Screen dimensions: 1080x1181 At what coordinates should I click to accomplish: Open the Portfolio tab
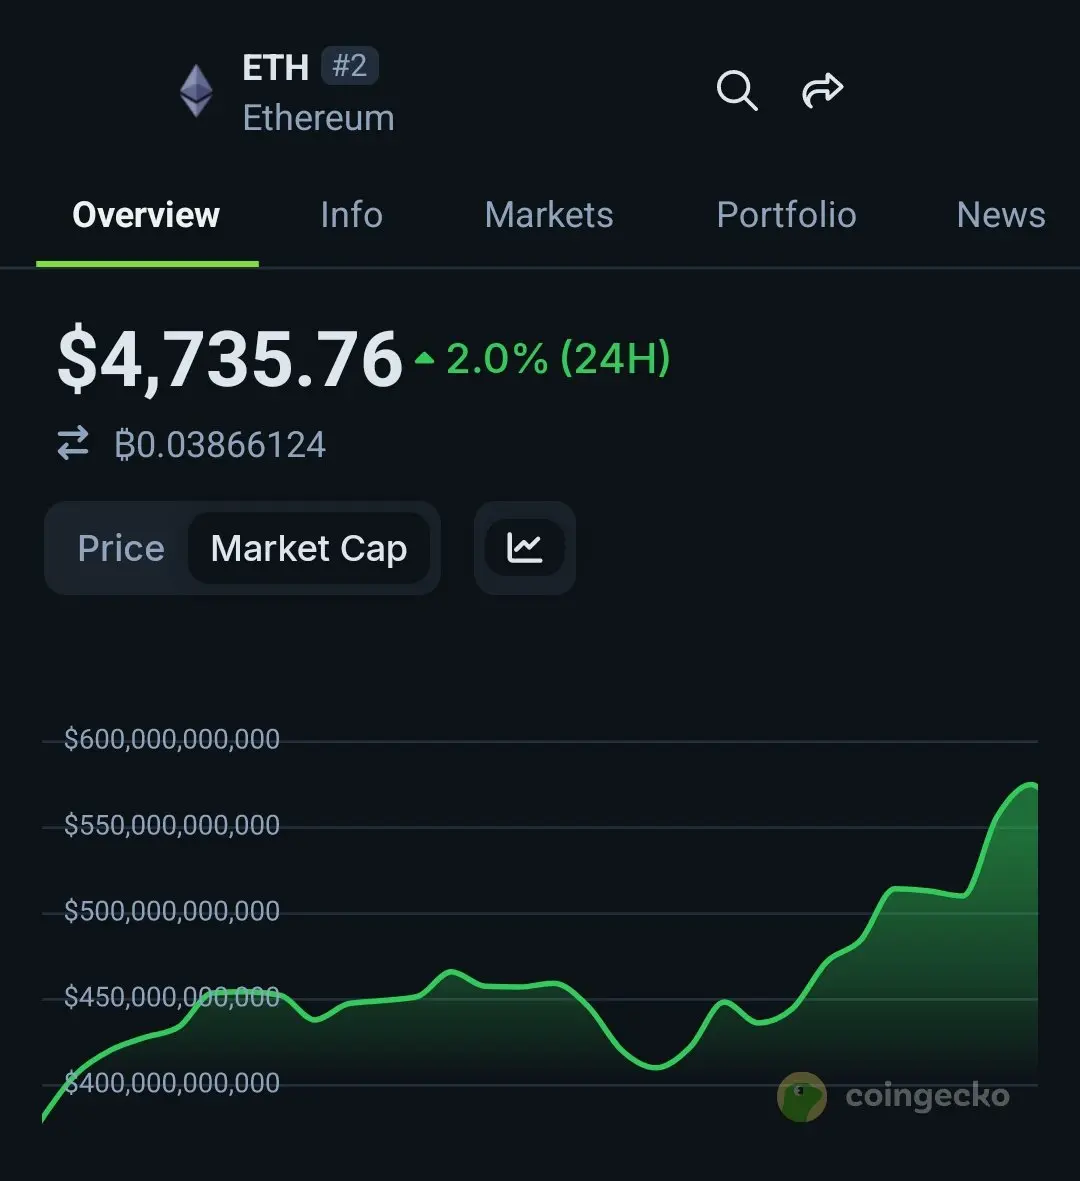coord(786,215)
